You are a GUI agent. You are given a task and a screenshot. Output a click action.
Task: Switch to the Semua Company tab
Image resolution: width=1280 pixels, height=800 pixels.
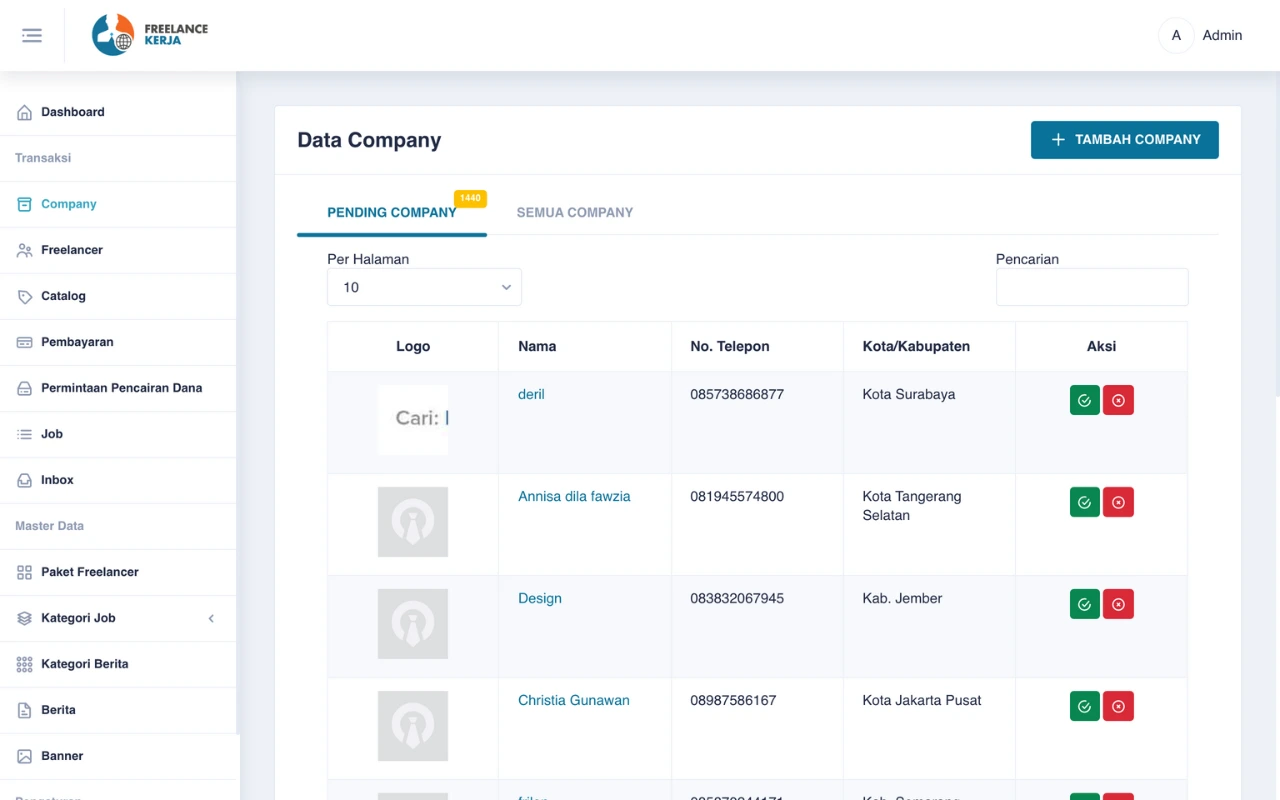(x=574, y=212)
